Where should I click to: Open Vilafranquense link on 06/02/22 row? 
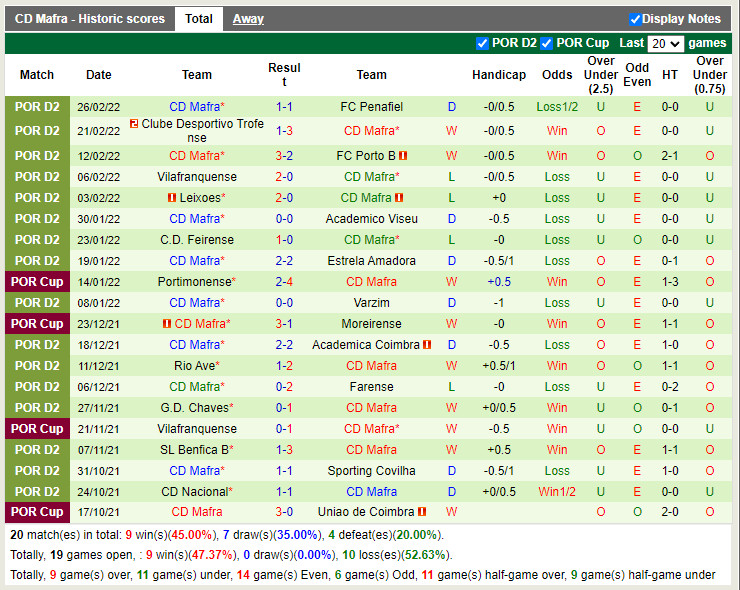tap(197, 177)
